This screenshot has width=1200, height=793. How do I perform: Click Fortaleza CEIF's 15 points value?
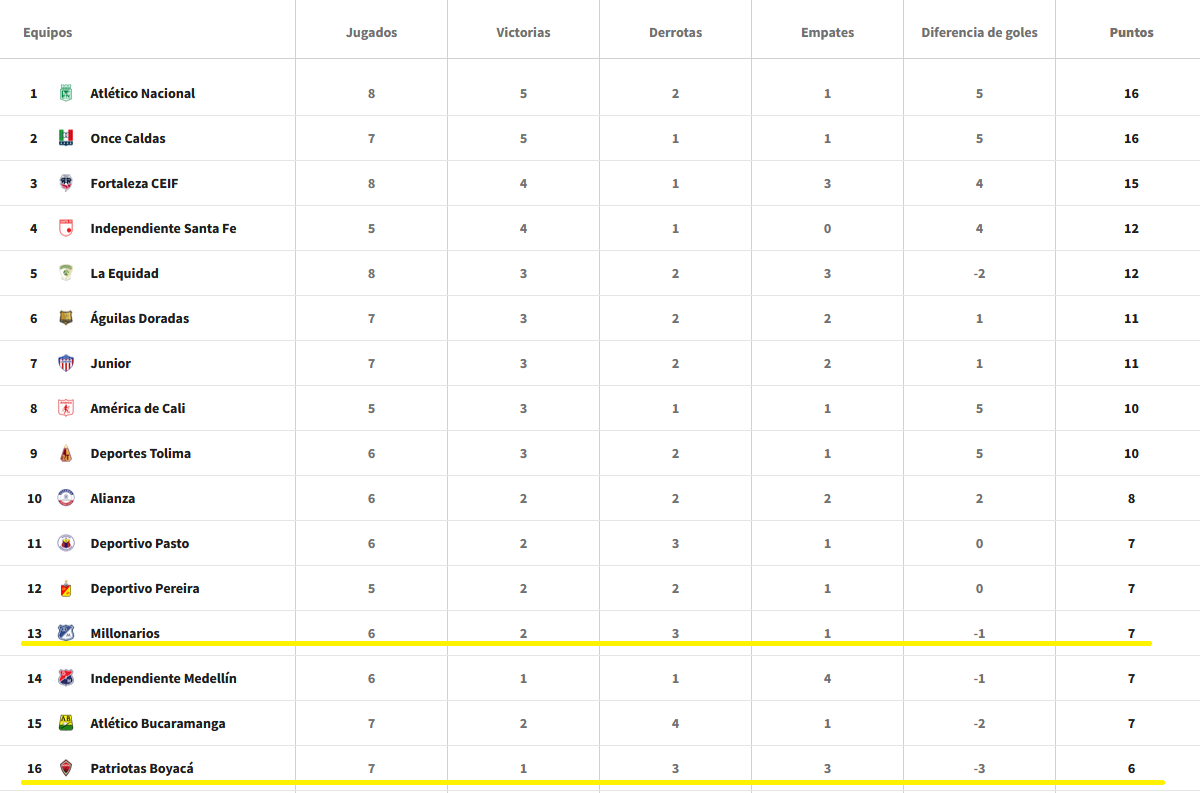(x=1131, y=183)
